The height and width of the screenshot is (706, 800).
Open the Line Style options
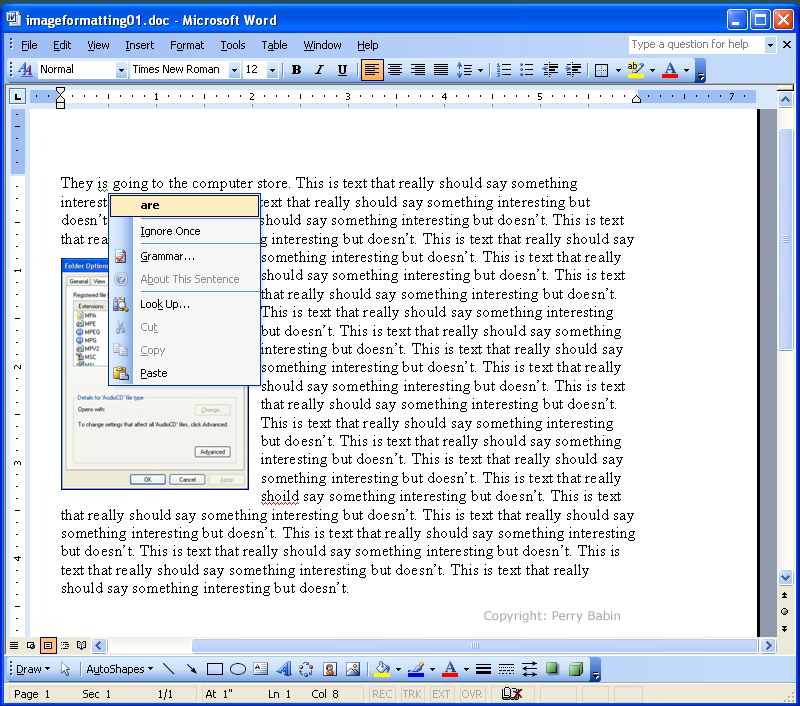pyautogui.click(x=483, y=669)
